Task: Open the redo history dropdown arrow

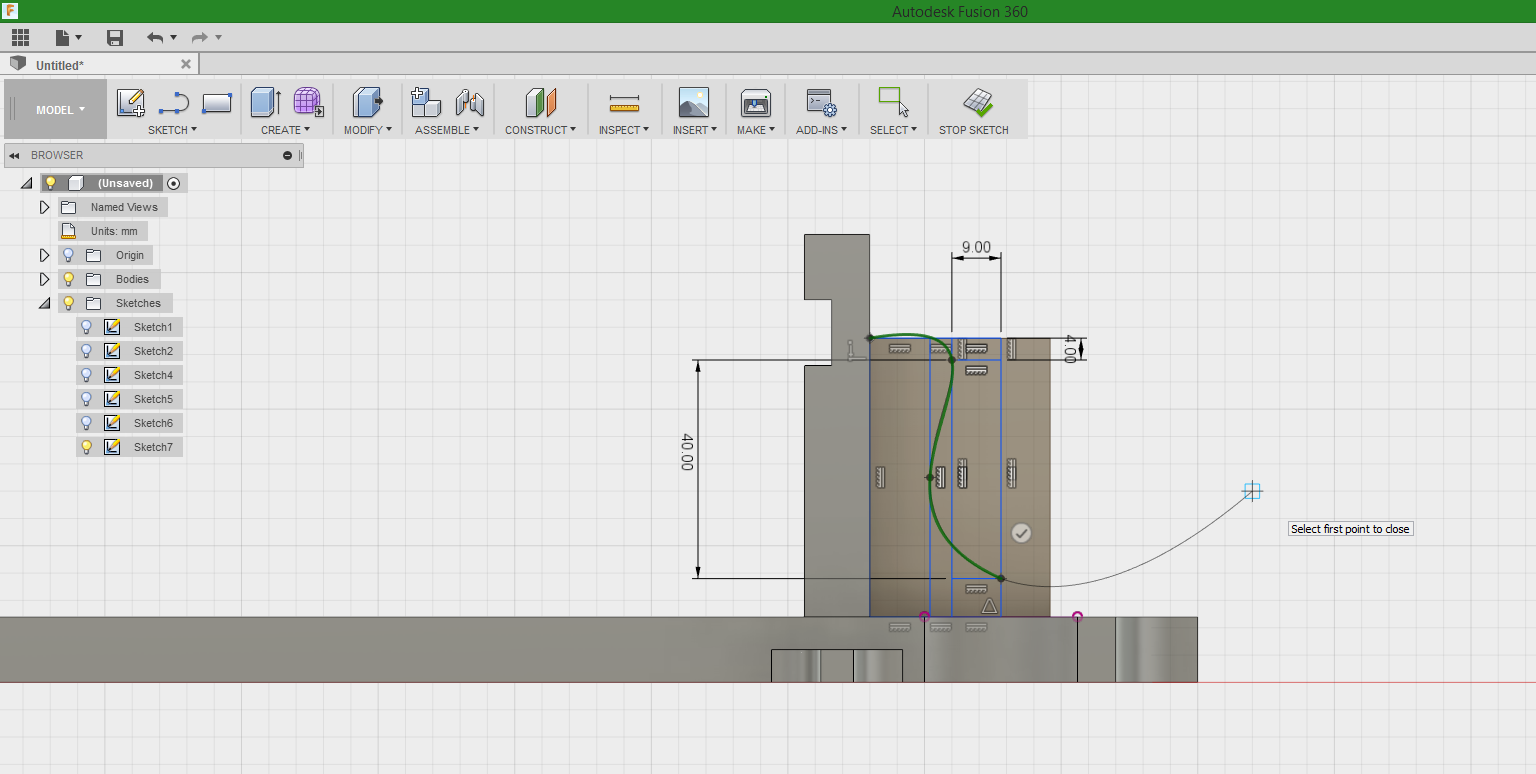Action: [218, 38]
